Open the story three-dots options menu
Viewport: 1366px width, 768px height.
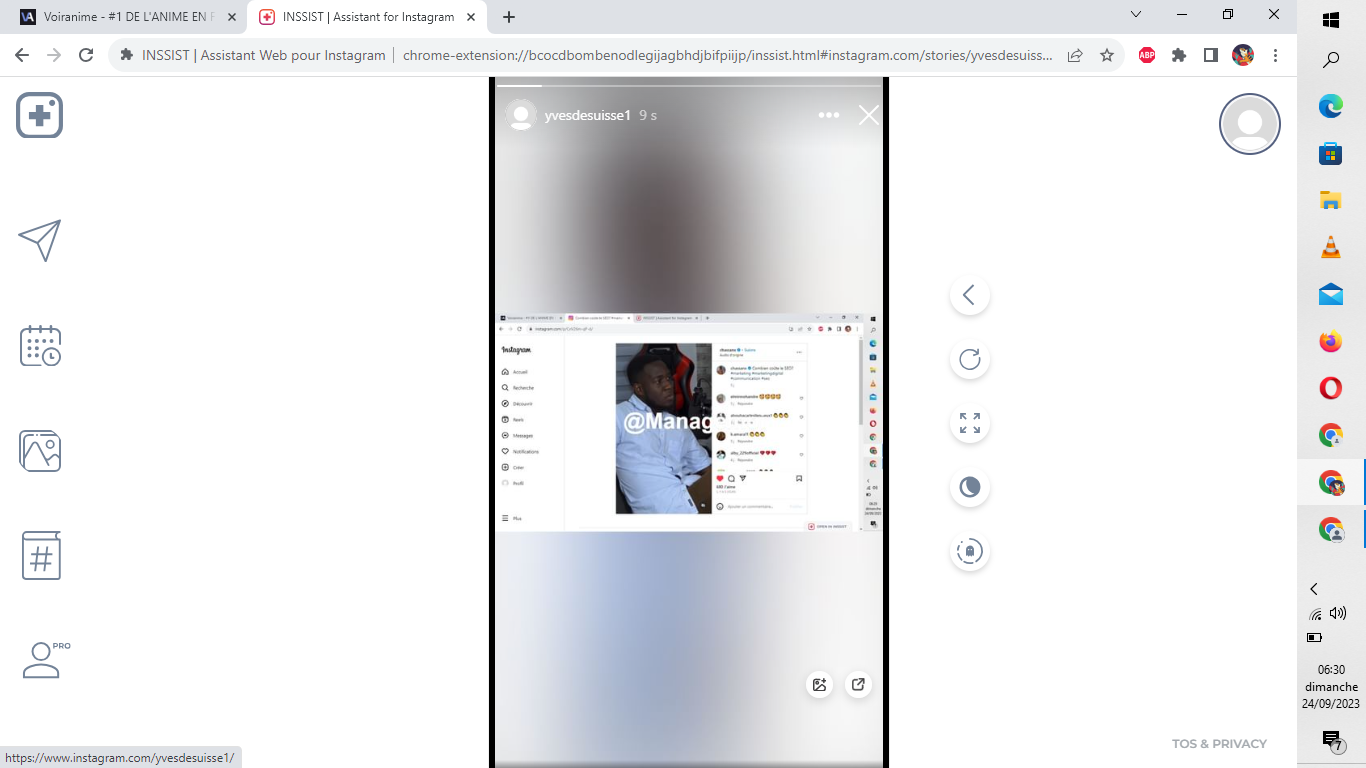click(x=829, y=115)
